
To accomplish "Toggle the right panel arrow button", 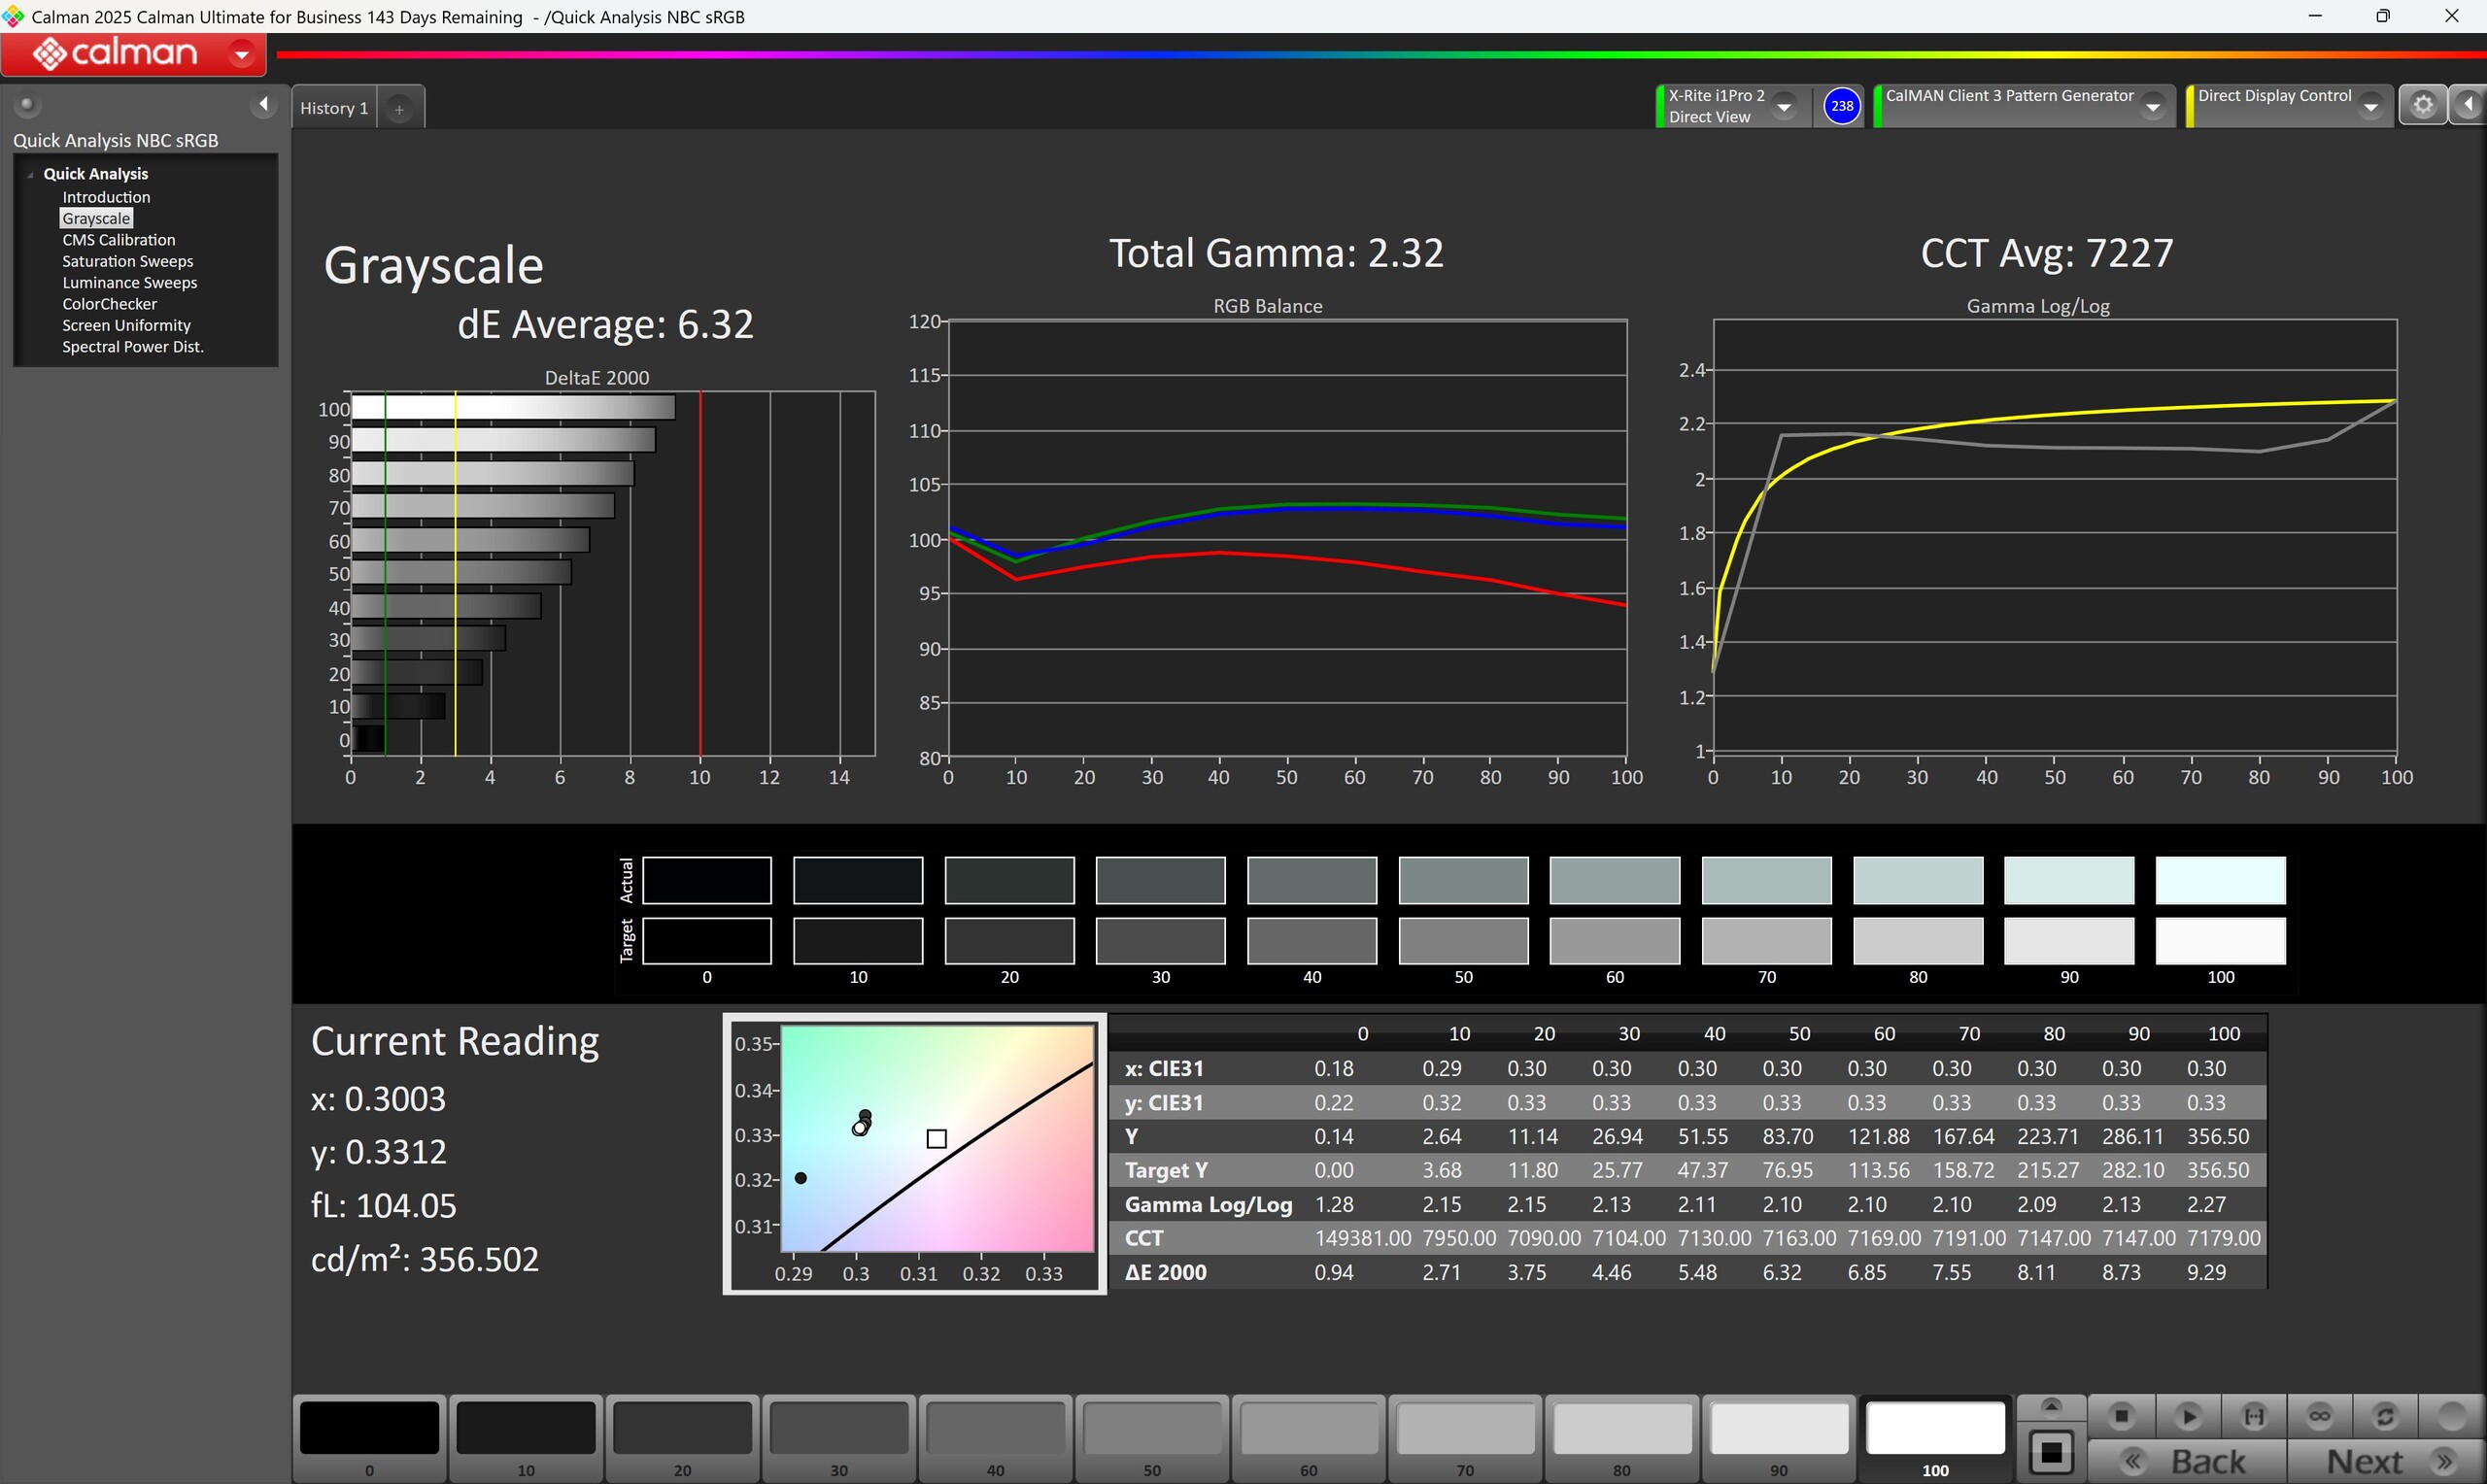I will tap(2468, 105).
